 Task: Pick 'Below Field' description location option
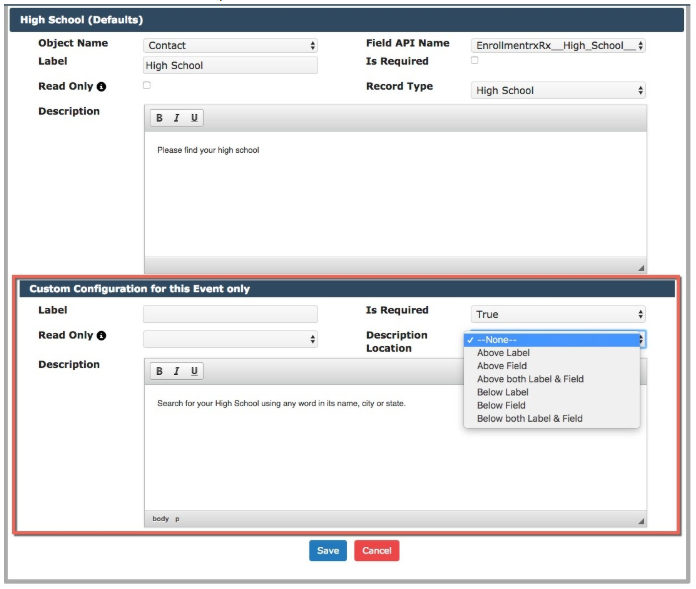[501, 406]
